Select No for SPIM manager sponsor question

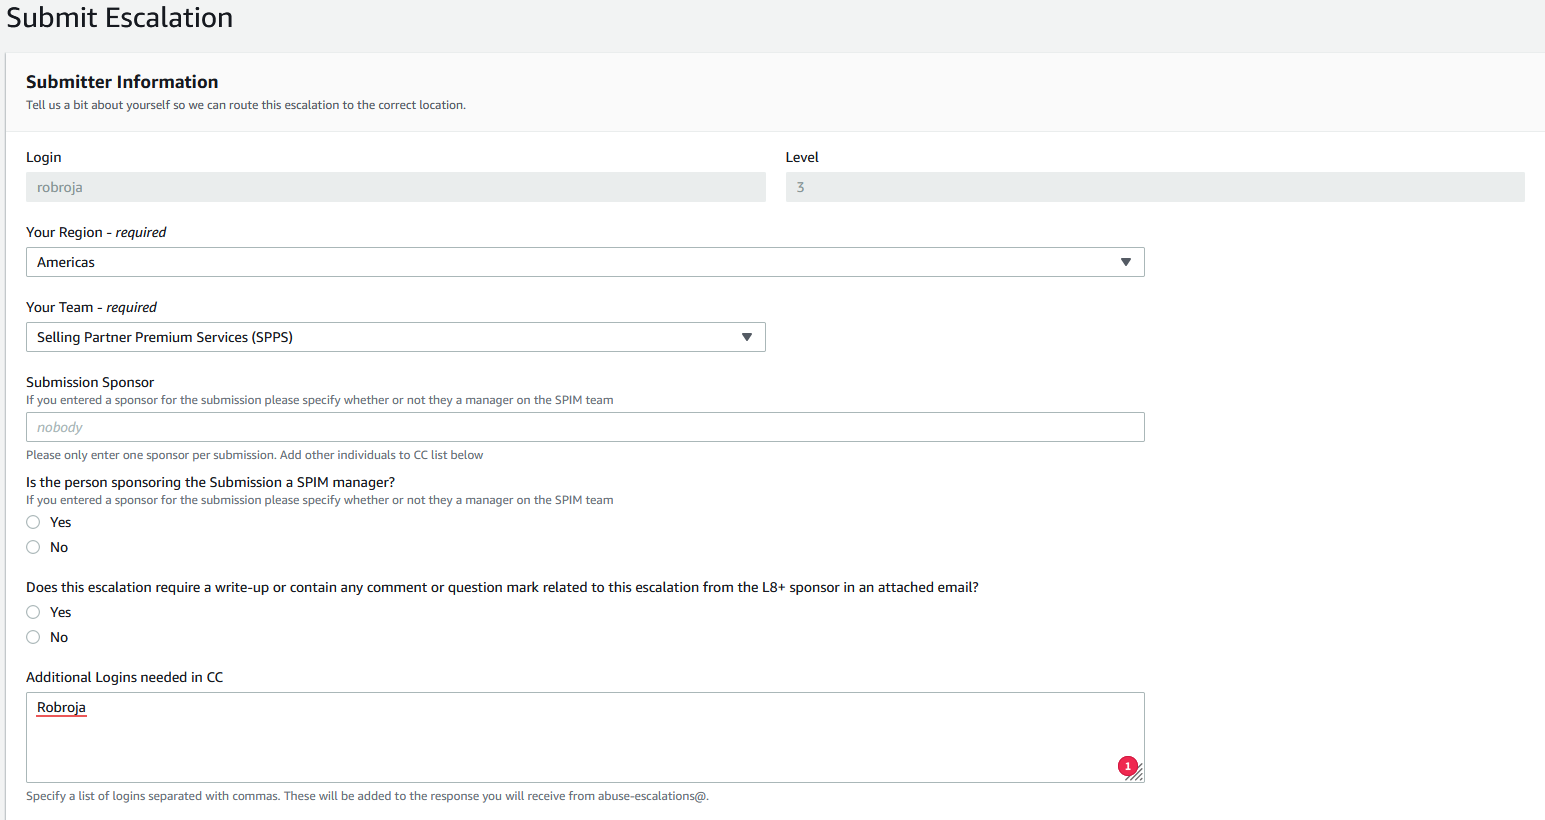click(x=33, y=547)
